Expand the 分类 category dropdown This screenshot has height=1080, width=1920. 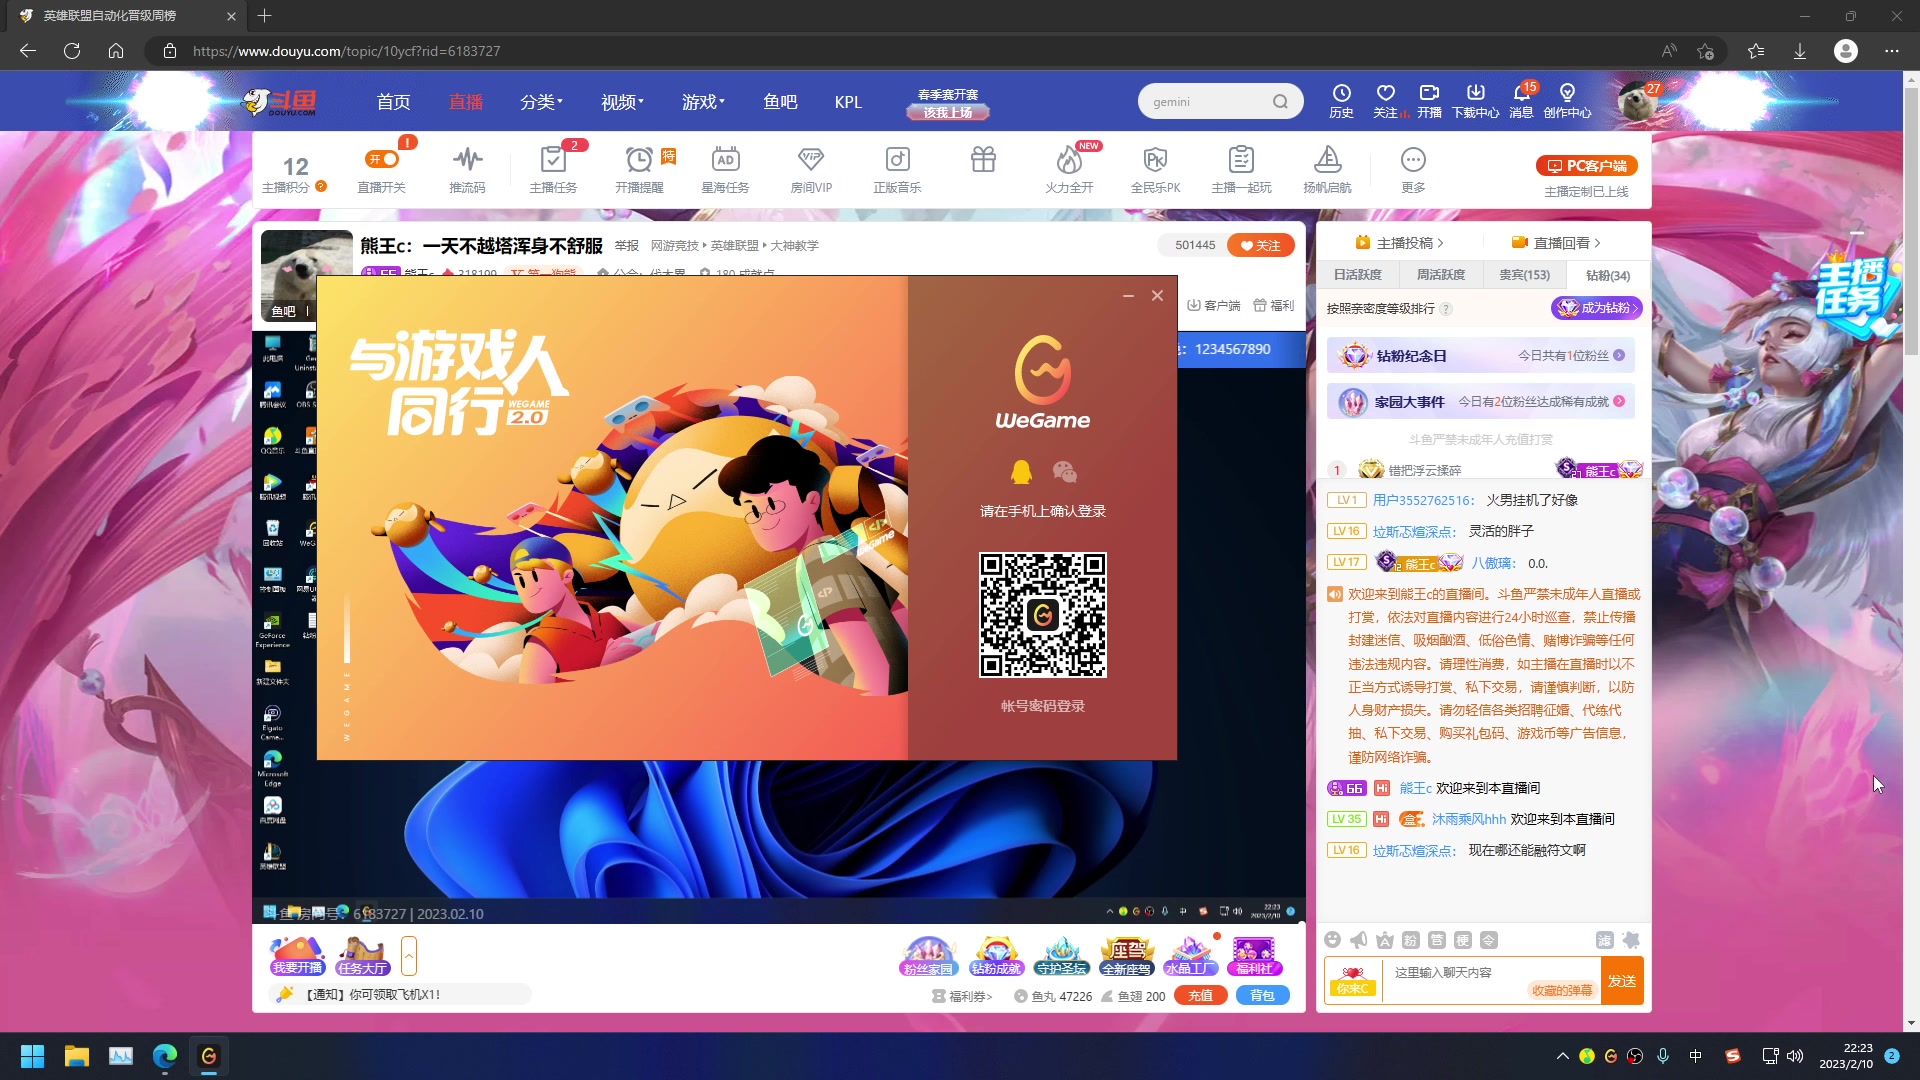point(541,101)
